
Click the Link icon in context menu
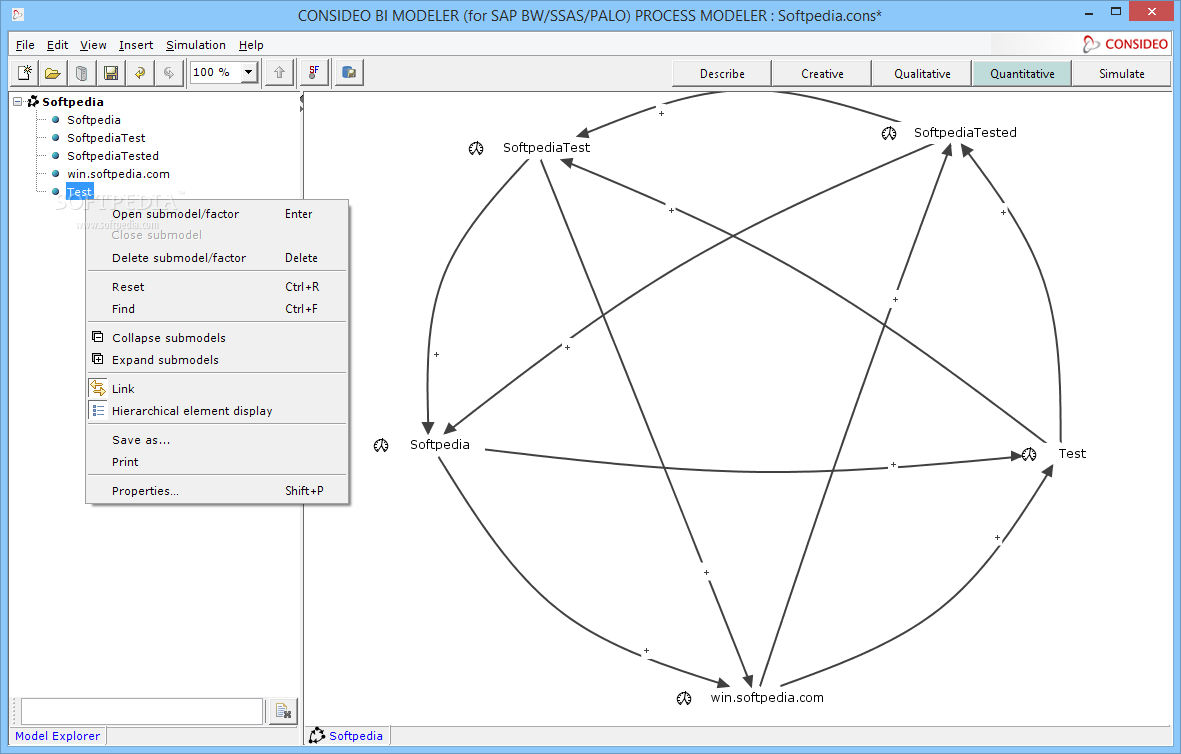(x=98, y=389)
